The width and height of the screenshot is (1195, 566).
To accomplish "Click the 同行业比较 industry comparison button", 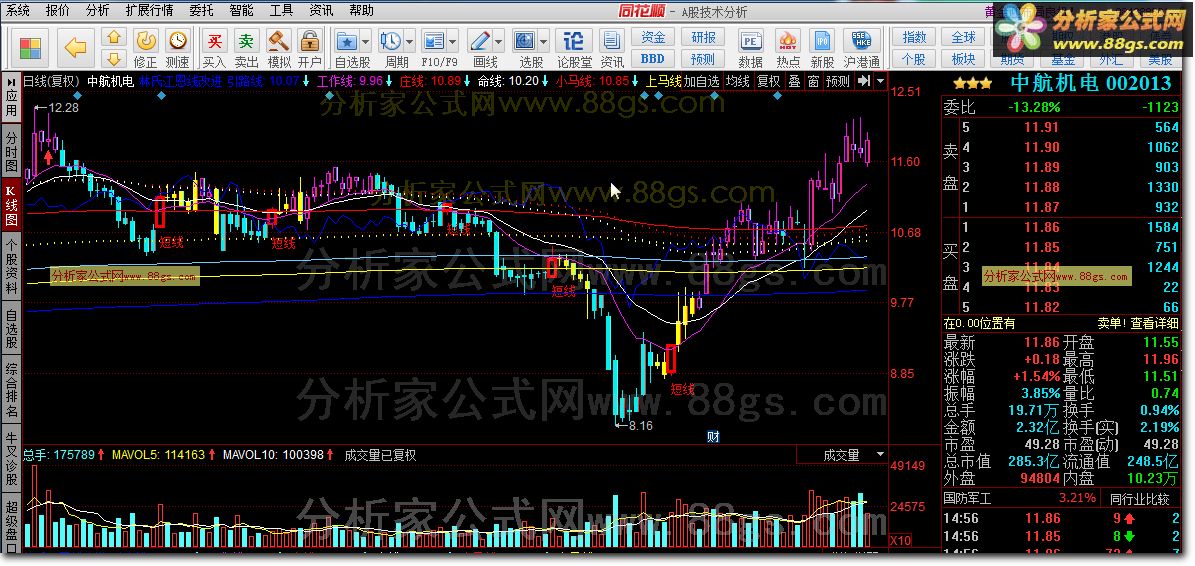I will (1139, 499).
